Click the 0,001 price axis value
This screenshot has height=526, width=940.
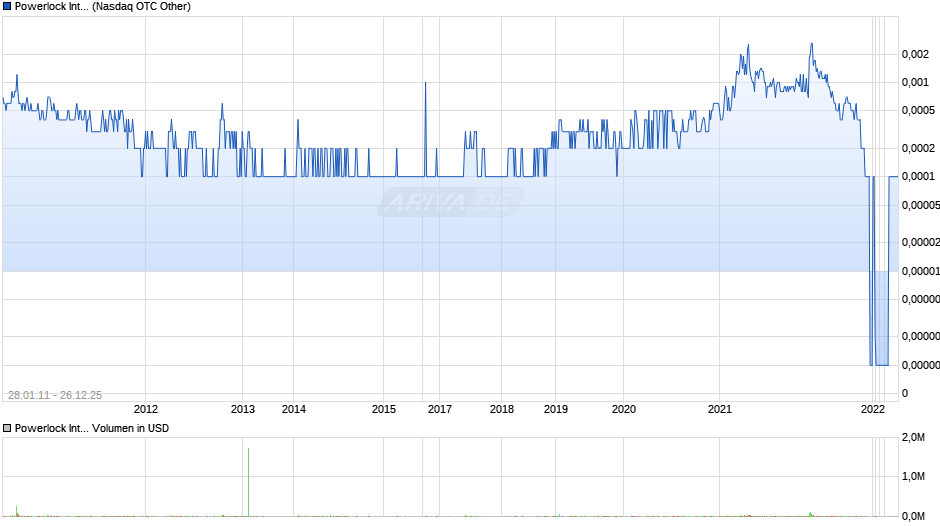tap(915, 82)
